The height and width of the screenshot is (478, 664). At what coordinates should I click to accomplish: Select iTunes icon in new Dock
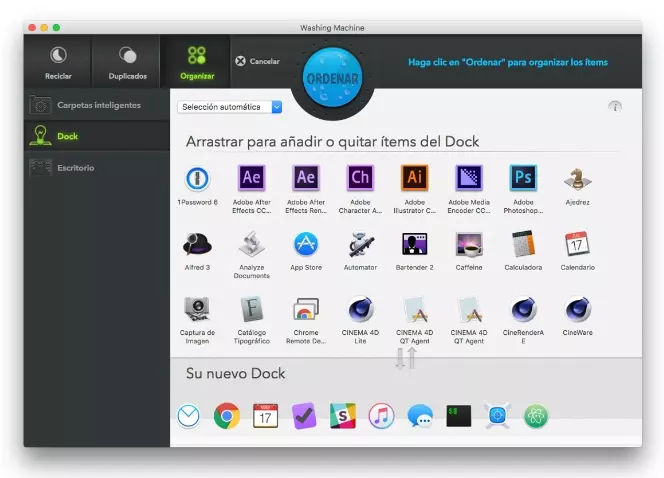[x=381, y=416]
